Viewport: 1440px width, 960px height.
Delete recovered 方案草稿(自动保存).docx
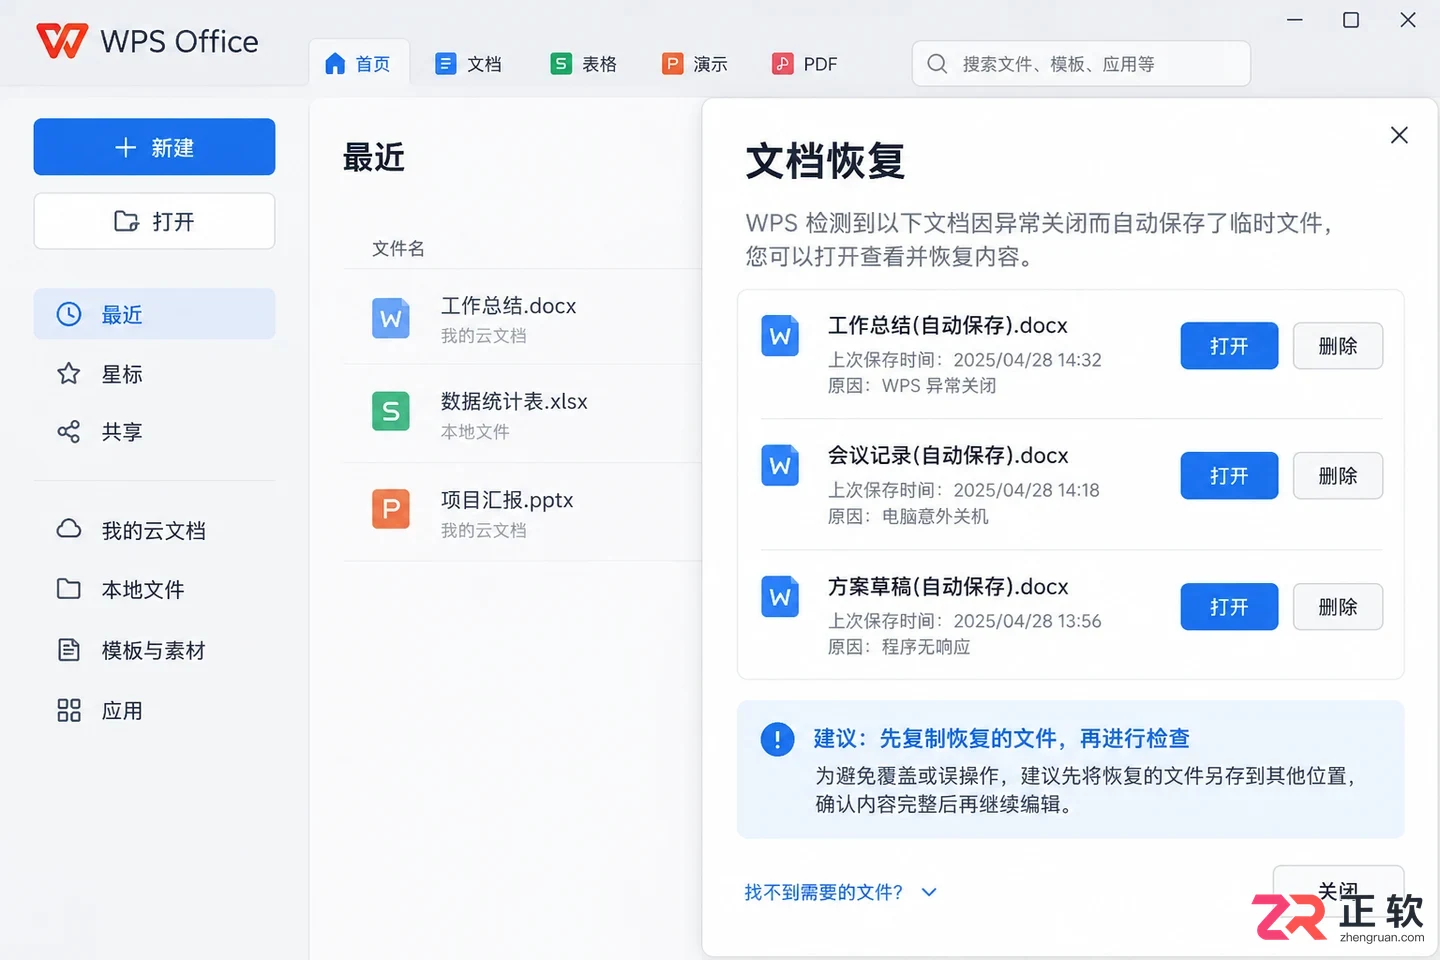[1338, 607]
